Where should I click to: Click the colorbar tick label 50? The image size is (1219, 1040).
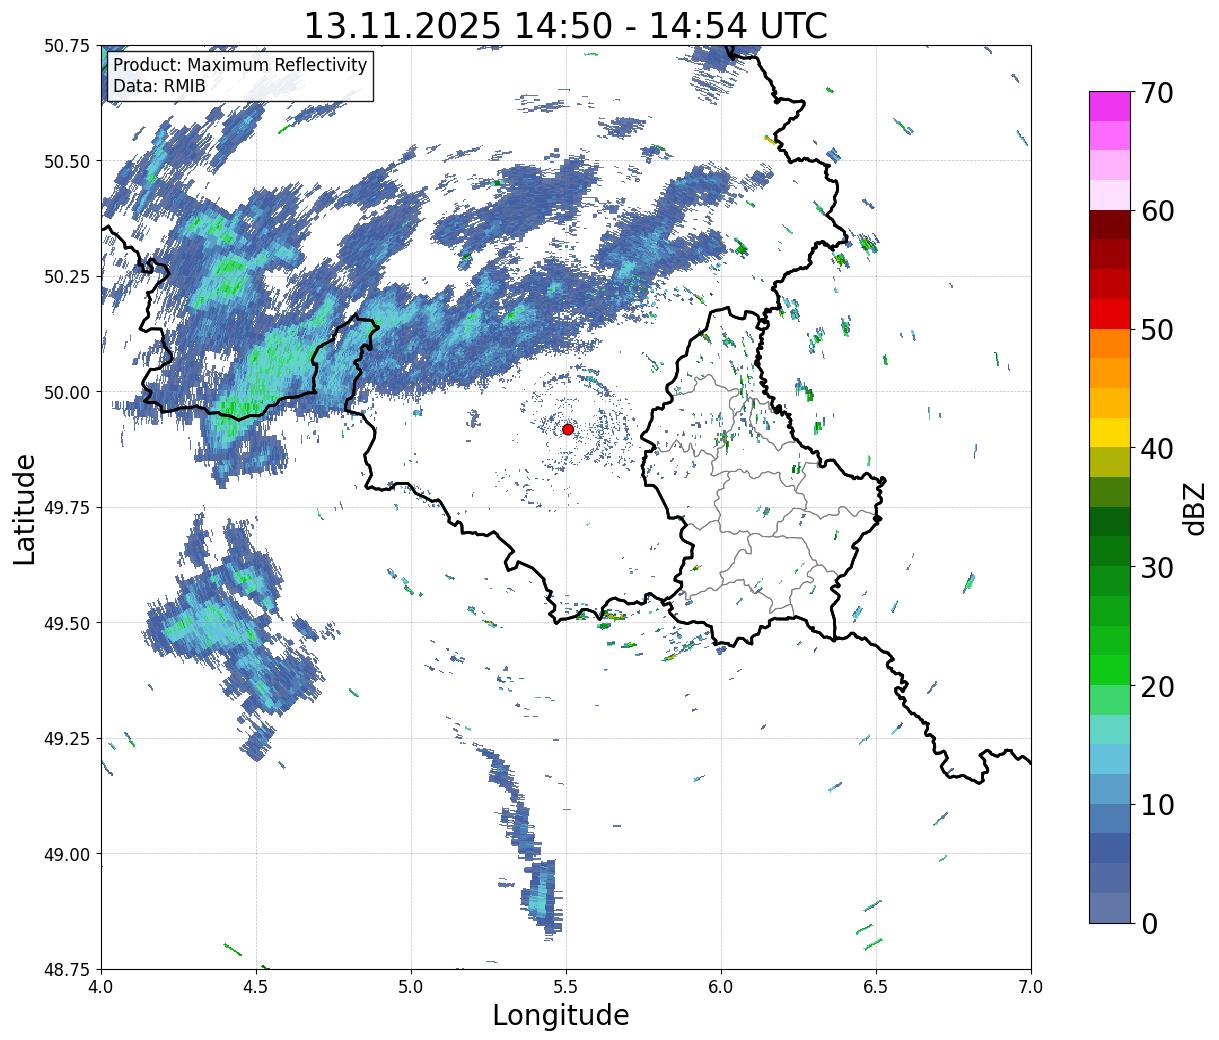coord(1157,330)
